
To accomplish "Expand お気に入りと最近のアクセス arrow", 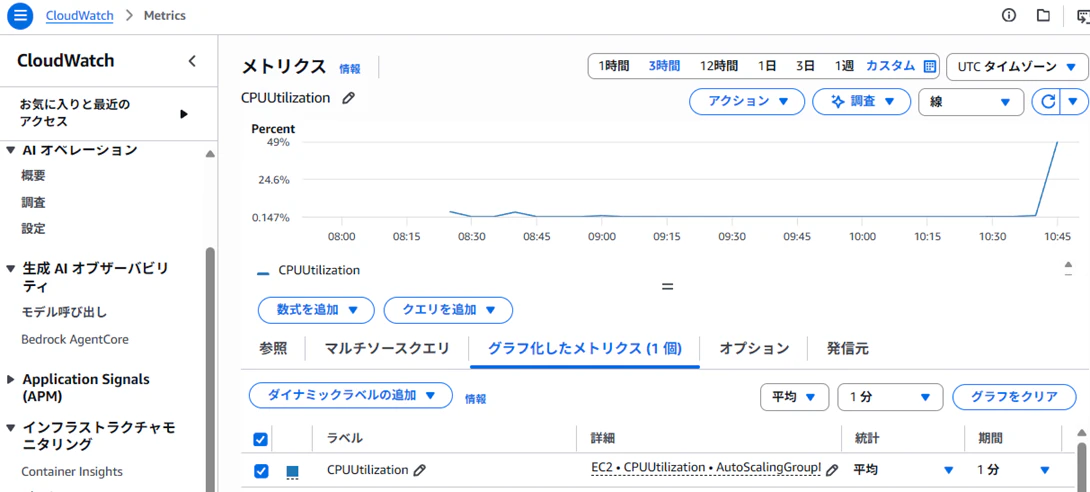I will coord(184,114).
